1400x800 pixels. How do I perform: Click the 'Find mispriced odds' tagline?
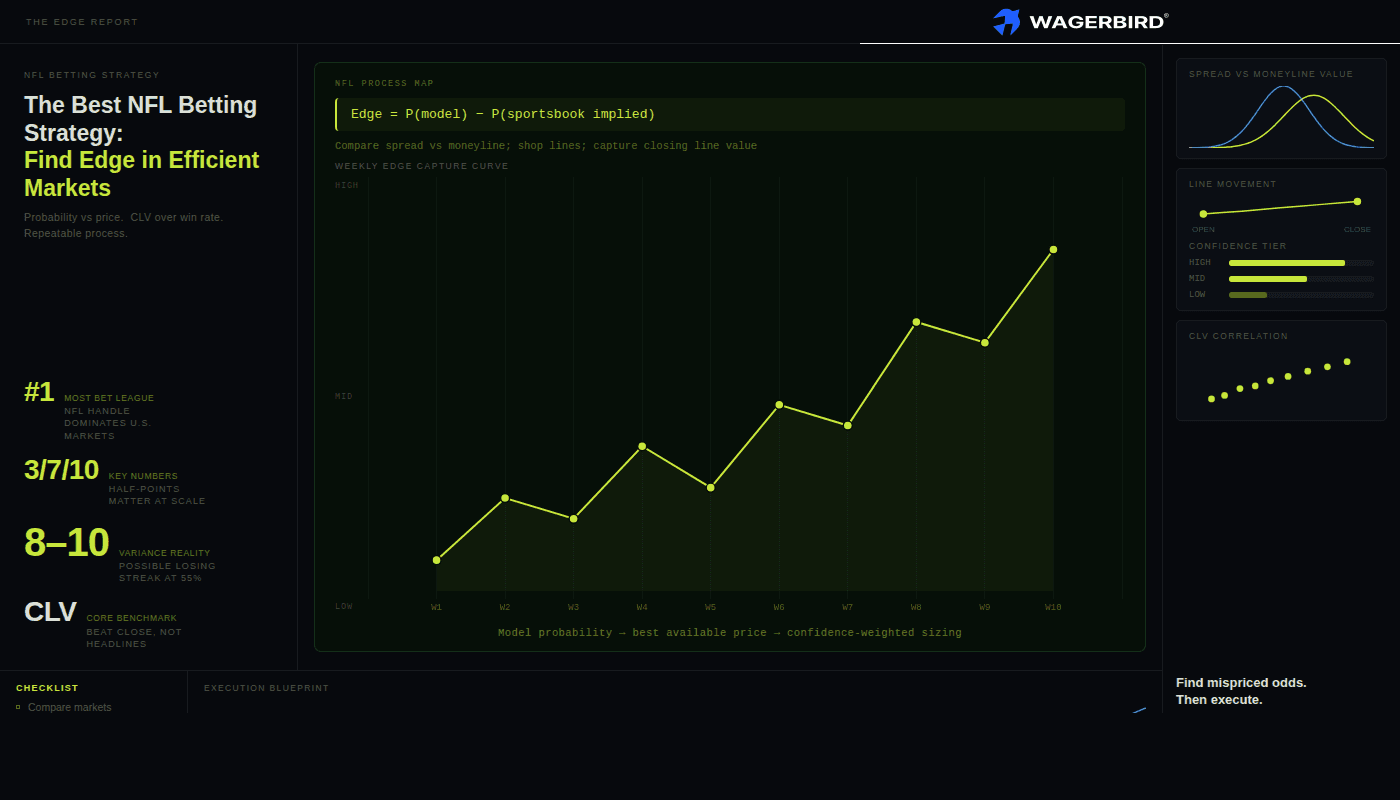1241,683
